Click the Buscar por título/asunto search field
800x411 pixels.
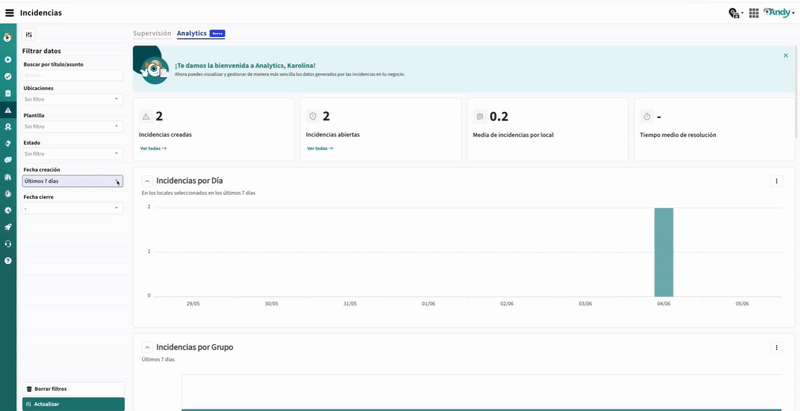[72, 75]
